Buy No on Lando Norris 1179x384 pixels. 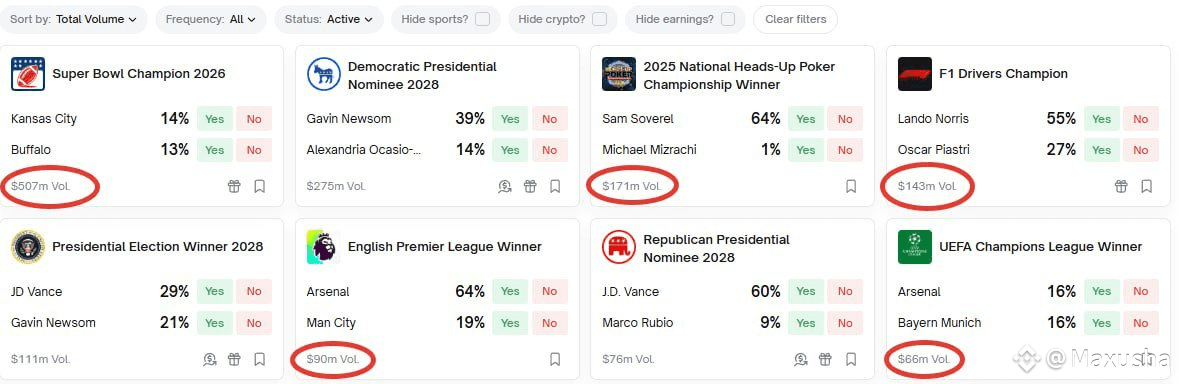click(1141, 119)
